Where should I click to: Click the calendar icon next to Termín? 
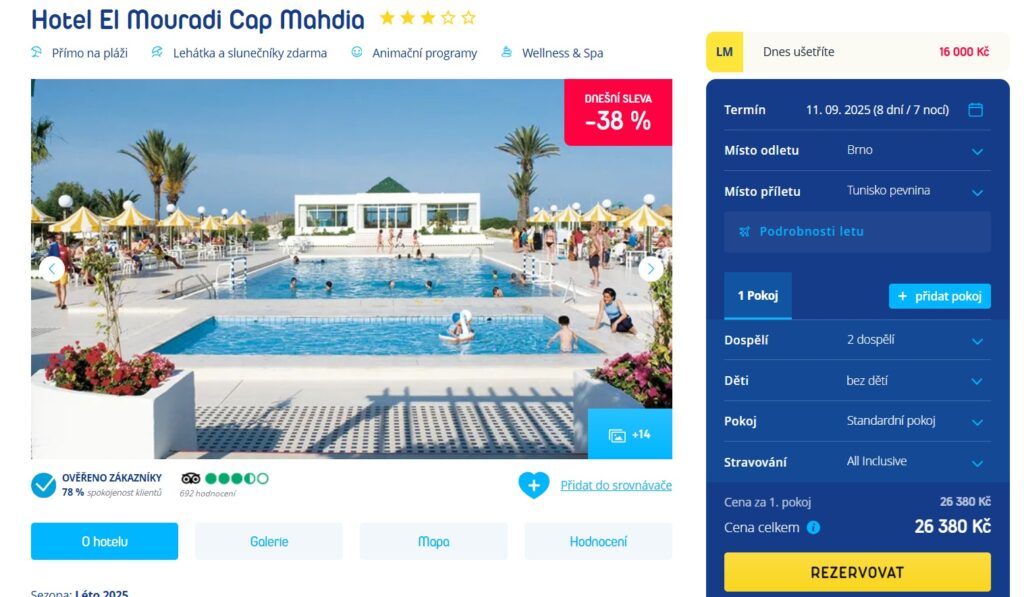click(975, 110)
